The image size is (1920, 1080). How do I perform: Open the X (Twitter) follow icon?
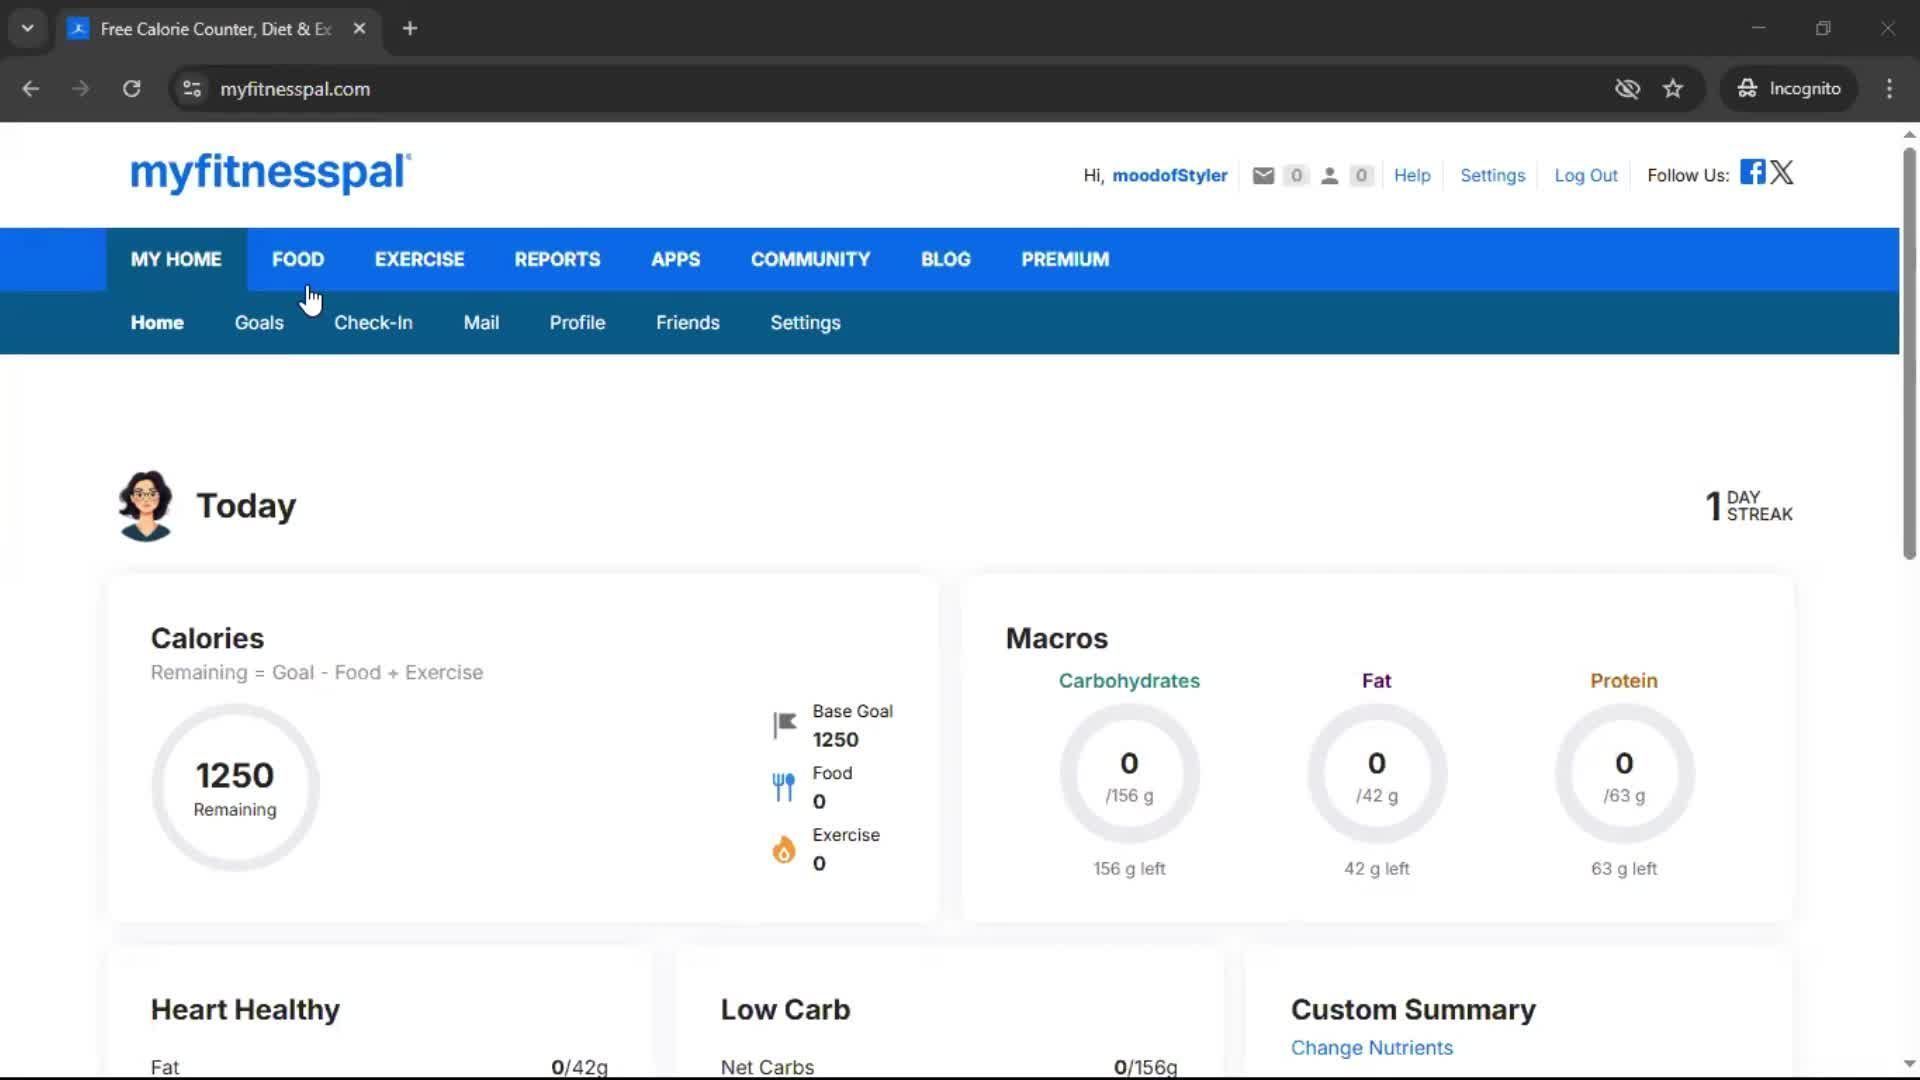point(1782,172)
